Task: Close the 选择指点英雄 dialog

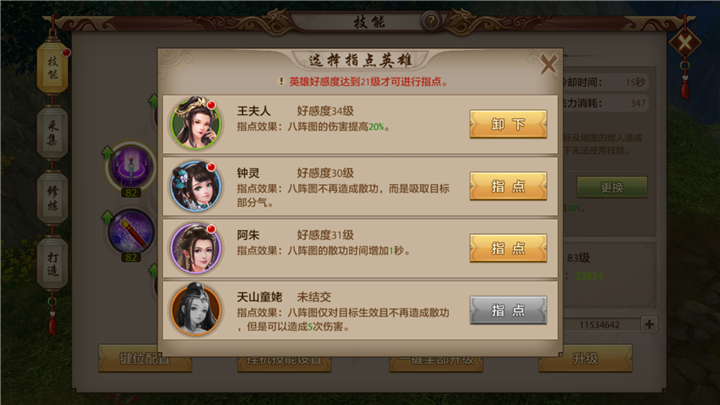Action: [x=548, y=64]
